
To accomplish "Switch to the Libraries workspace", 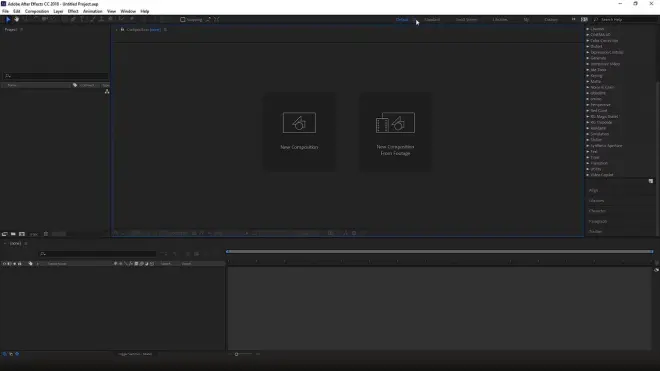I will pos(500,20).
